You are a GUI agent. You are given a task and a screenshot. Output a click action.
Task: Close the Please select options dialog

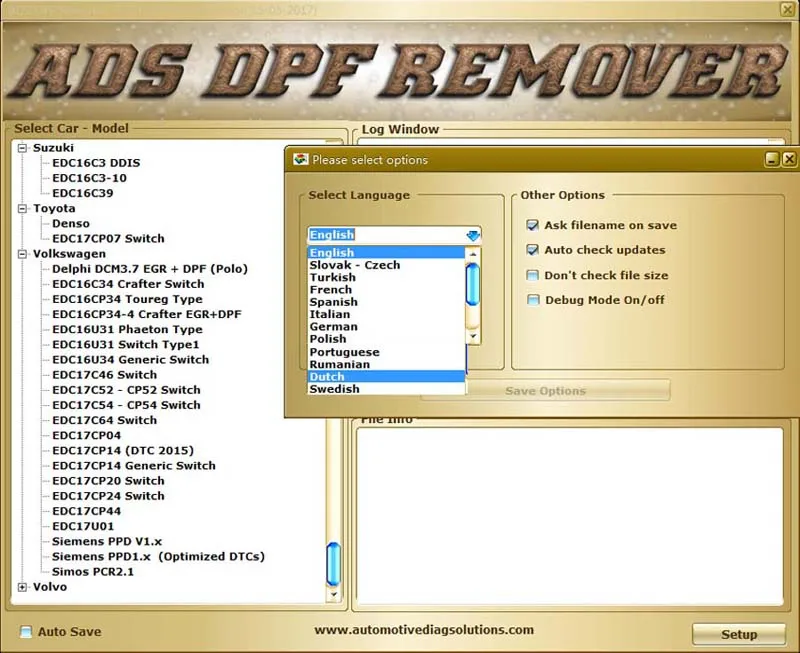click(x=789, y=159)
